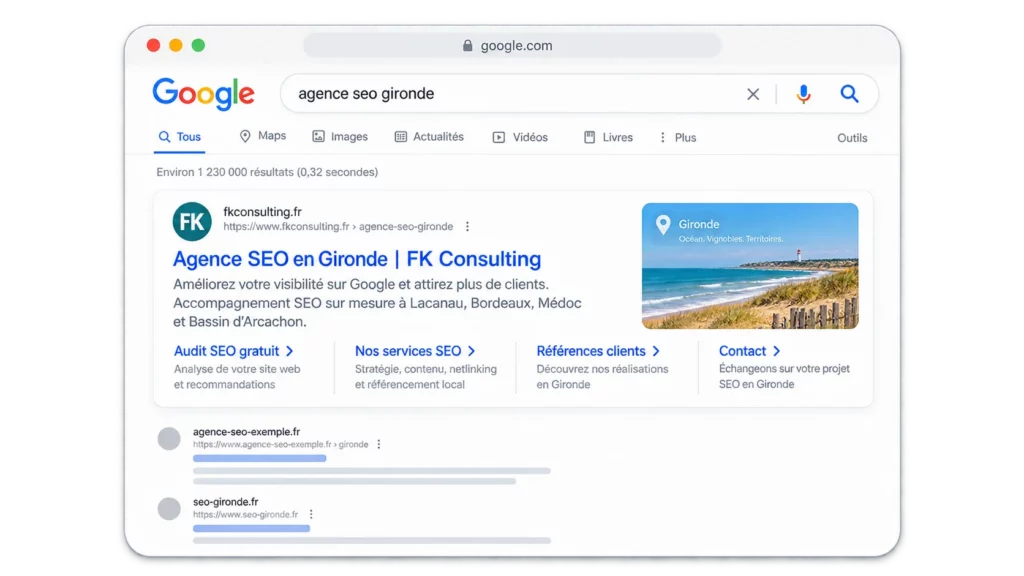Open options menu beside agence-seo-exemple.fr URL
The width and height of the screenshot is (1024, 576).
pos(379,444)
